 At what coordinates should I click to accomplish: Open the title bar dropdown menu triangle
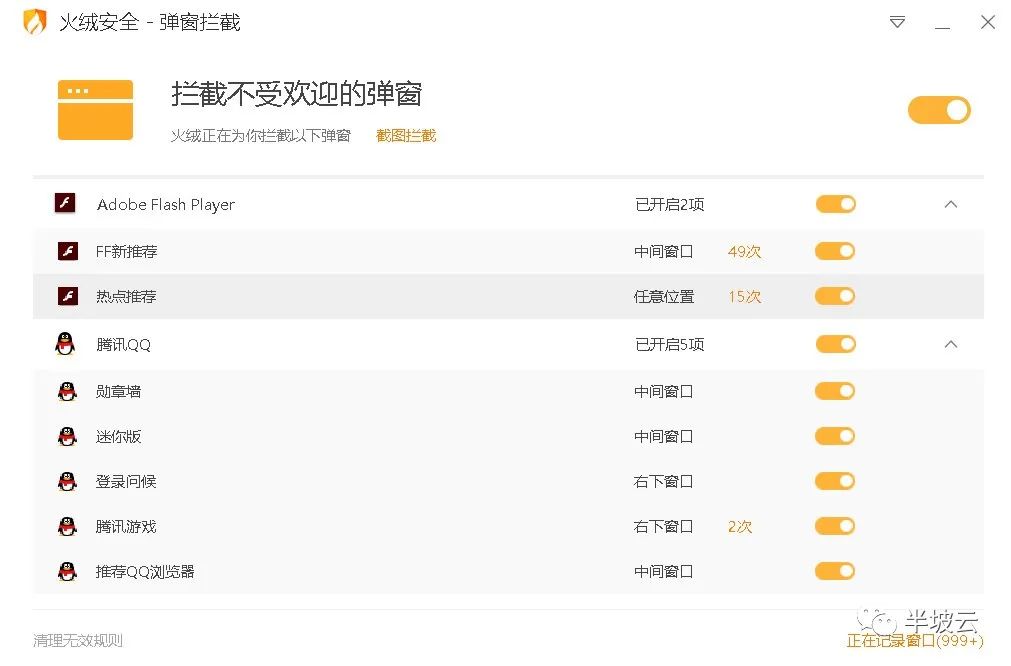897,22
